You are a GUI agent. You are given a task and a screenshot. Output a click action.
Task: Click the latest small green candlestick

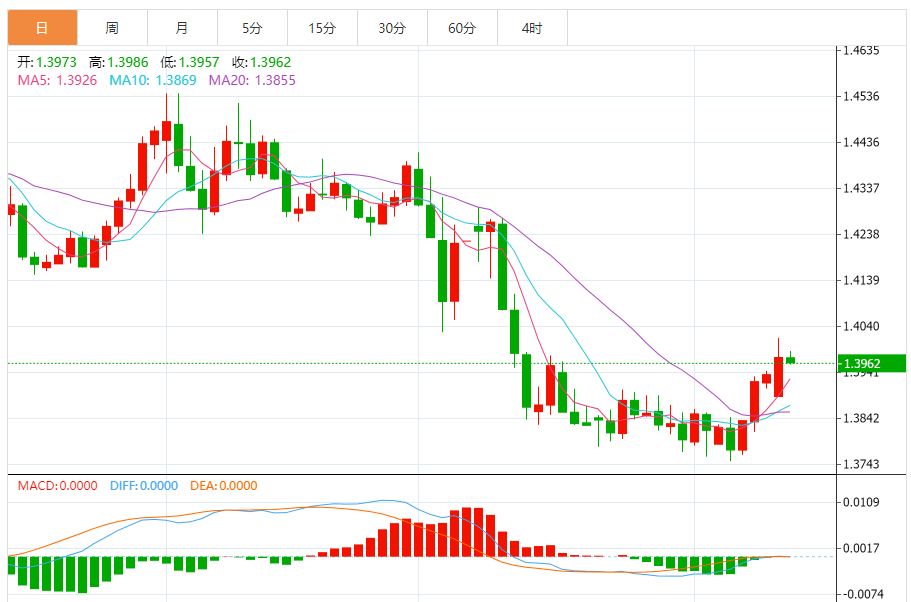click(791, 360)
